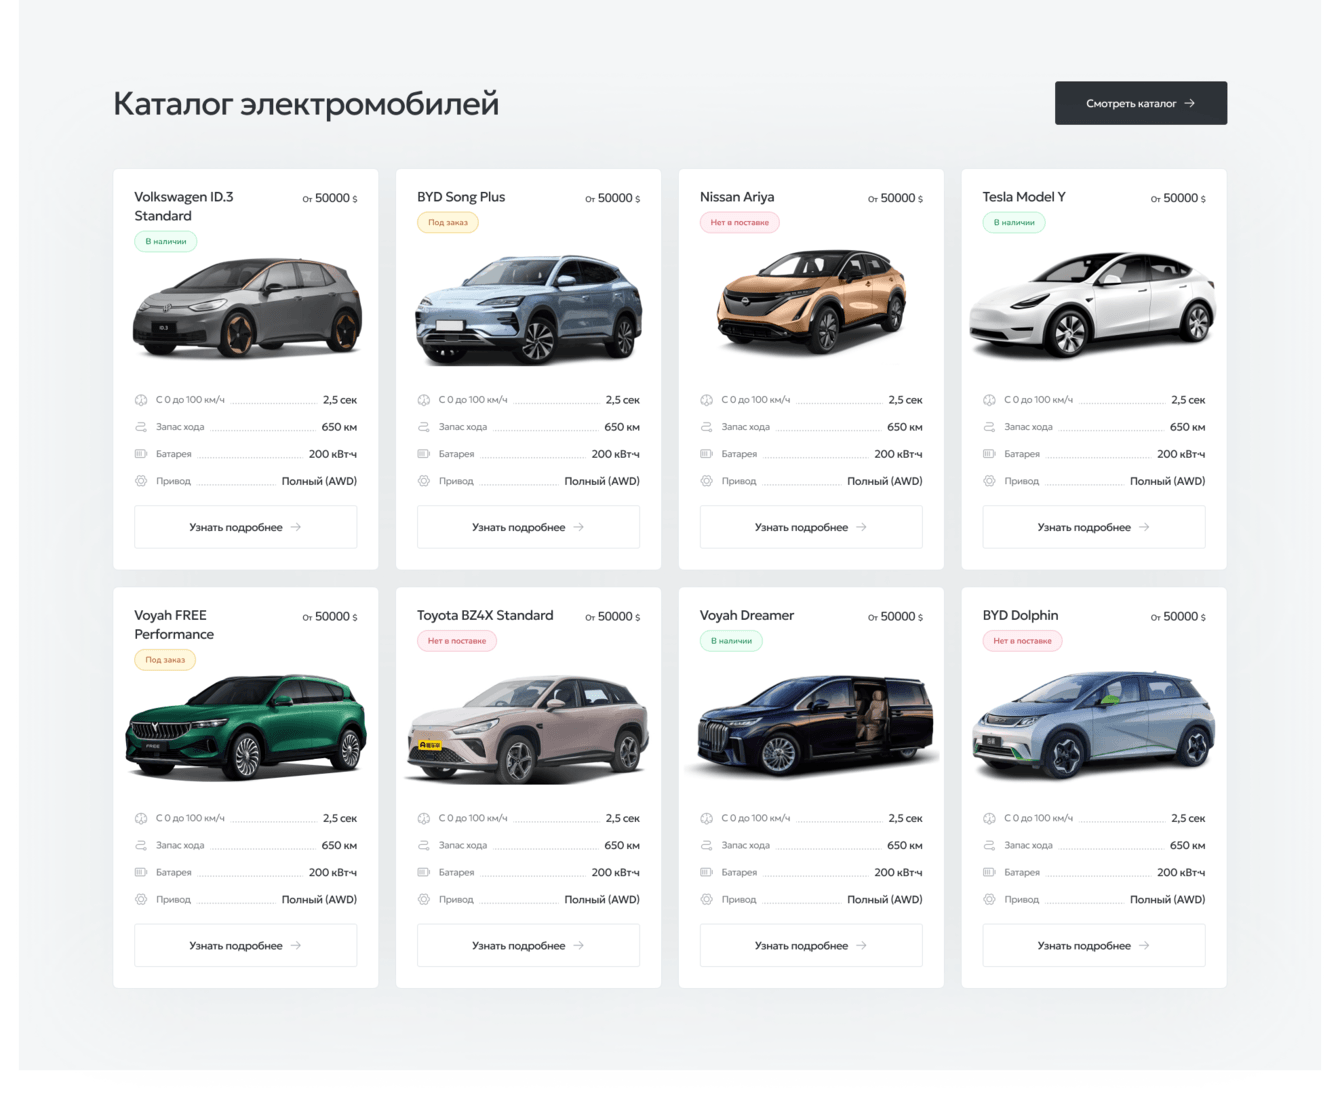Viewport: 1340px width, 1104px height.
Task: Click 'Узнать подробнее' for BYD Song Plus
Action: point(528,527)
